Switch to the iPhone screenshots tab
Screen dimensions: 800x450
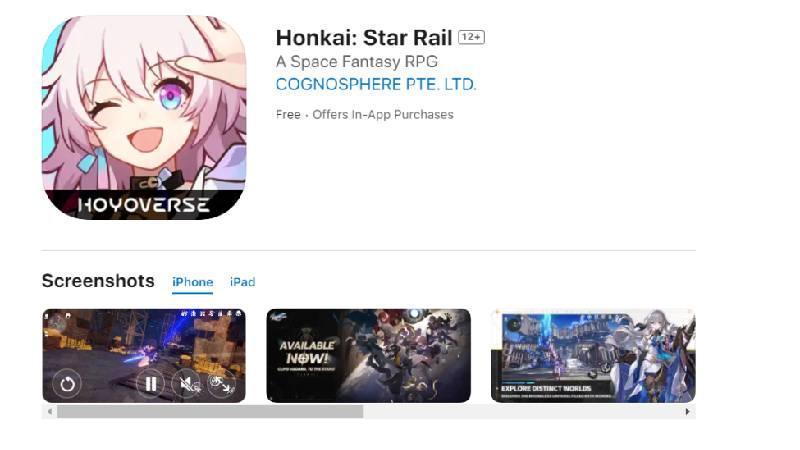click(192, 282)
